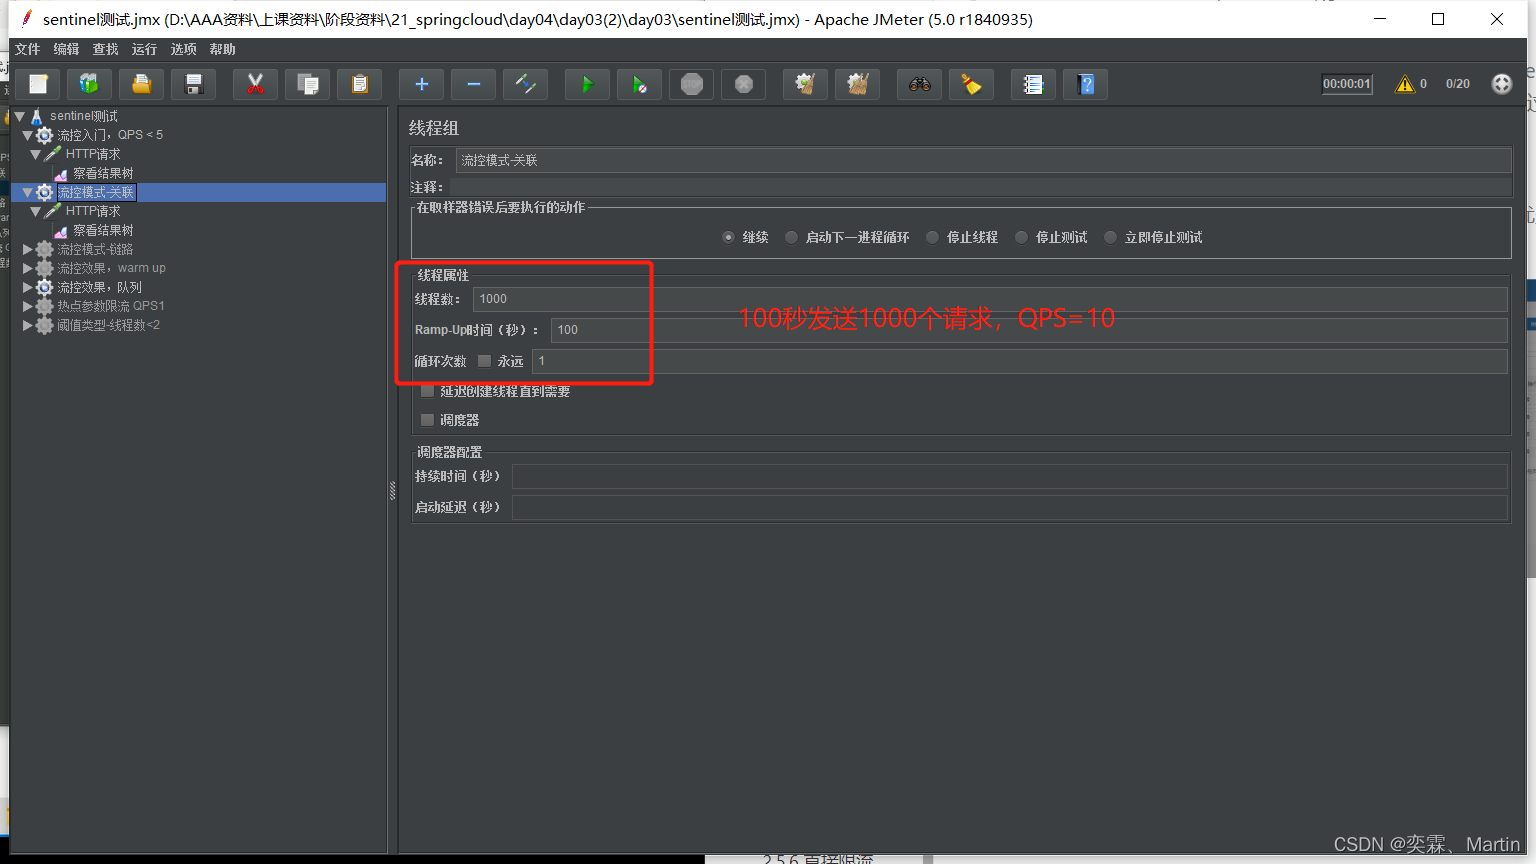Viewport: 1536px width, 864px height.
Task: Enable the 永远 loop forever checkbox
Action: [x=485, y=361]
